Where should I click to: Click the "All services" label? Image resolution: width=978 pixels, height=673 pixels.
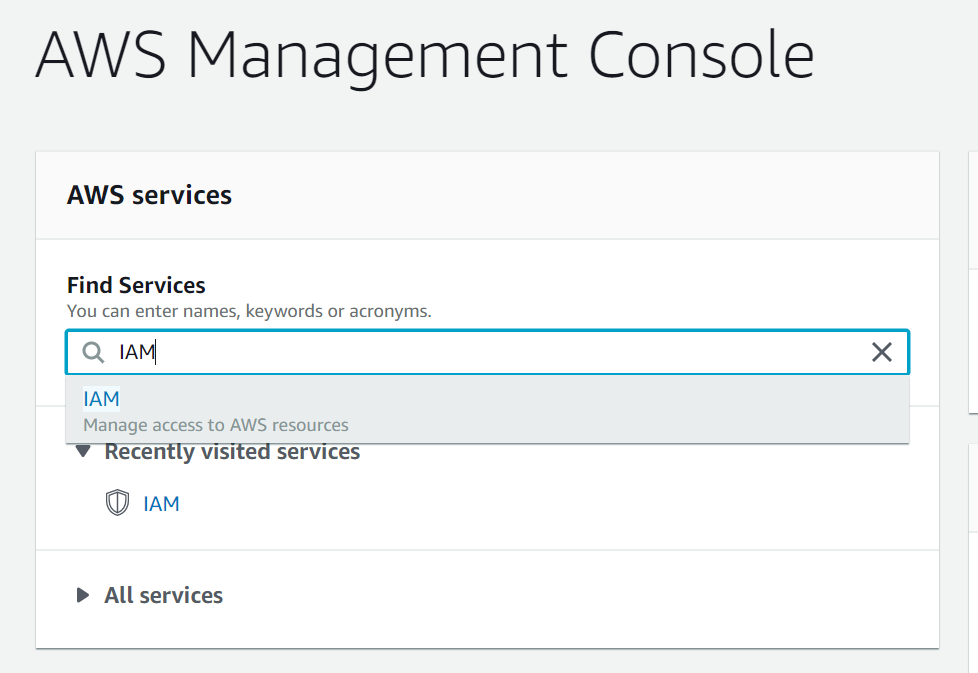coord(163,595)
